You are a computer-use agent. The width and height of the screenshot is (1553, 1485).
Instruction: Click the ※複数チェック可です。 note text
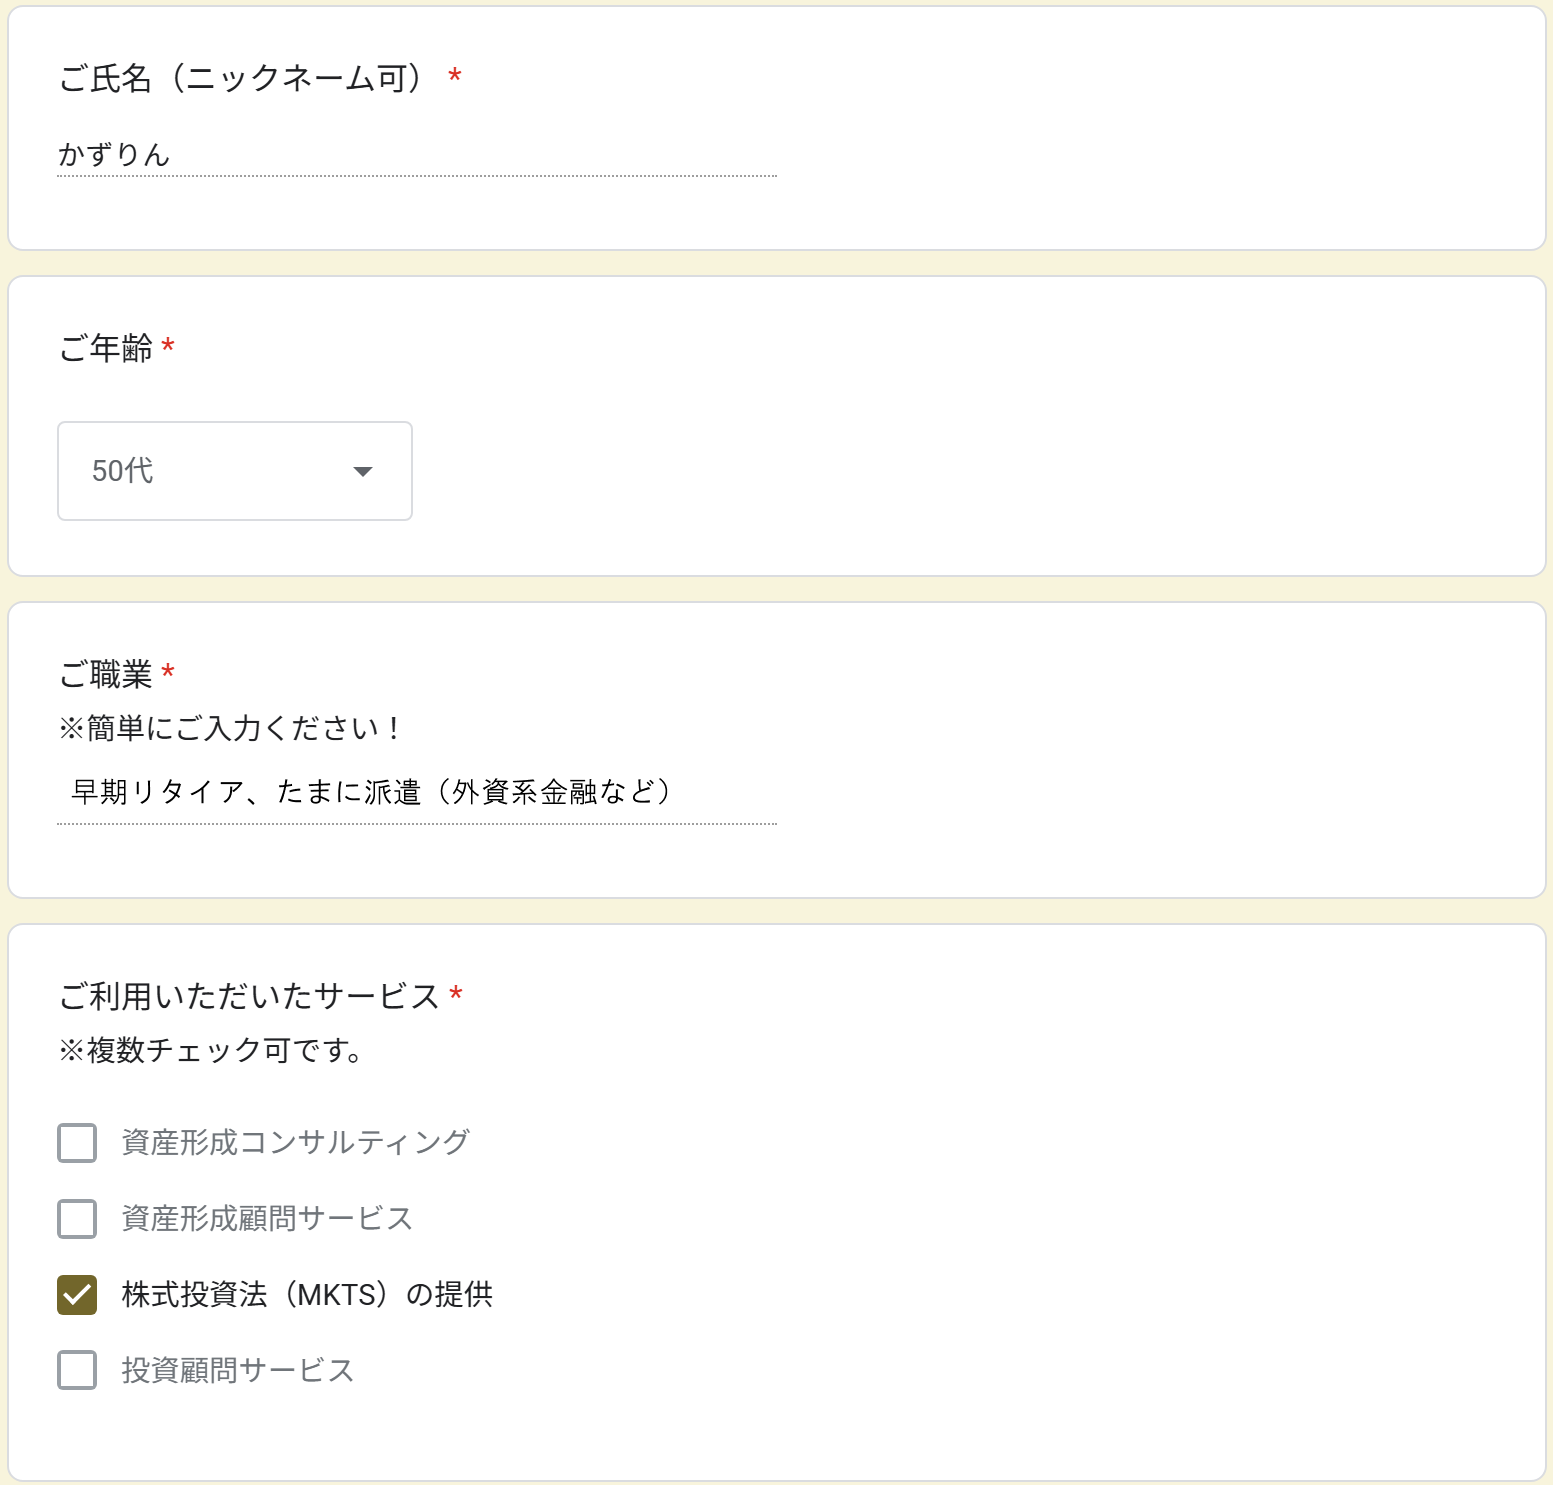click(x=211, y=1050)
